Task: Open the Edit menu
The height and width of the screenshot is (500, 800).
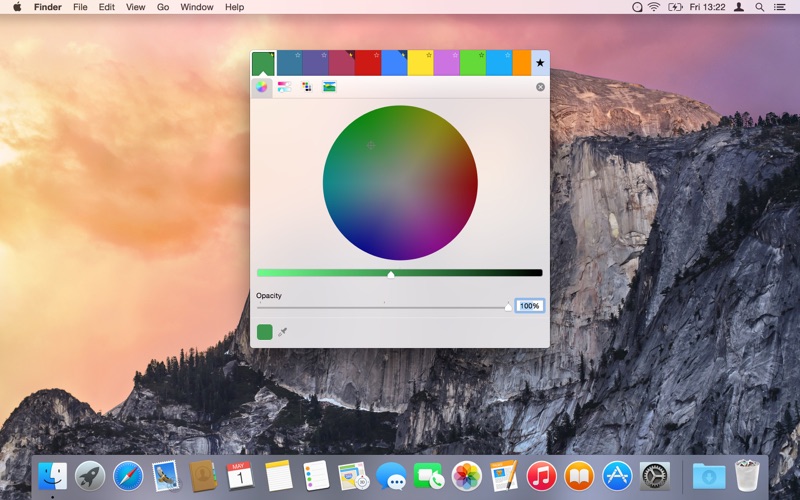Action: [106, 7]
